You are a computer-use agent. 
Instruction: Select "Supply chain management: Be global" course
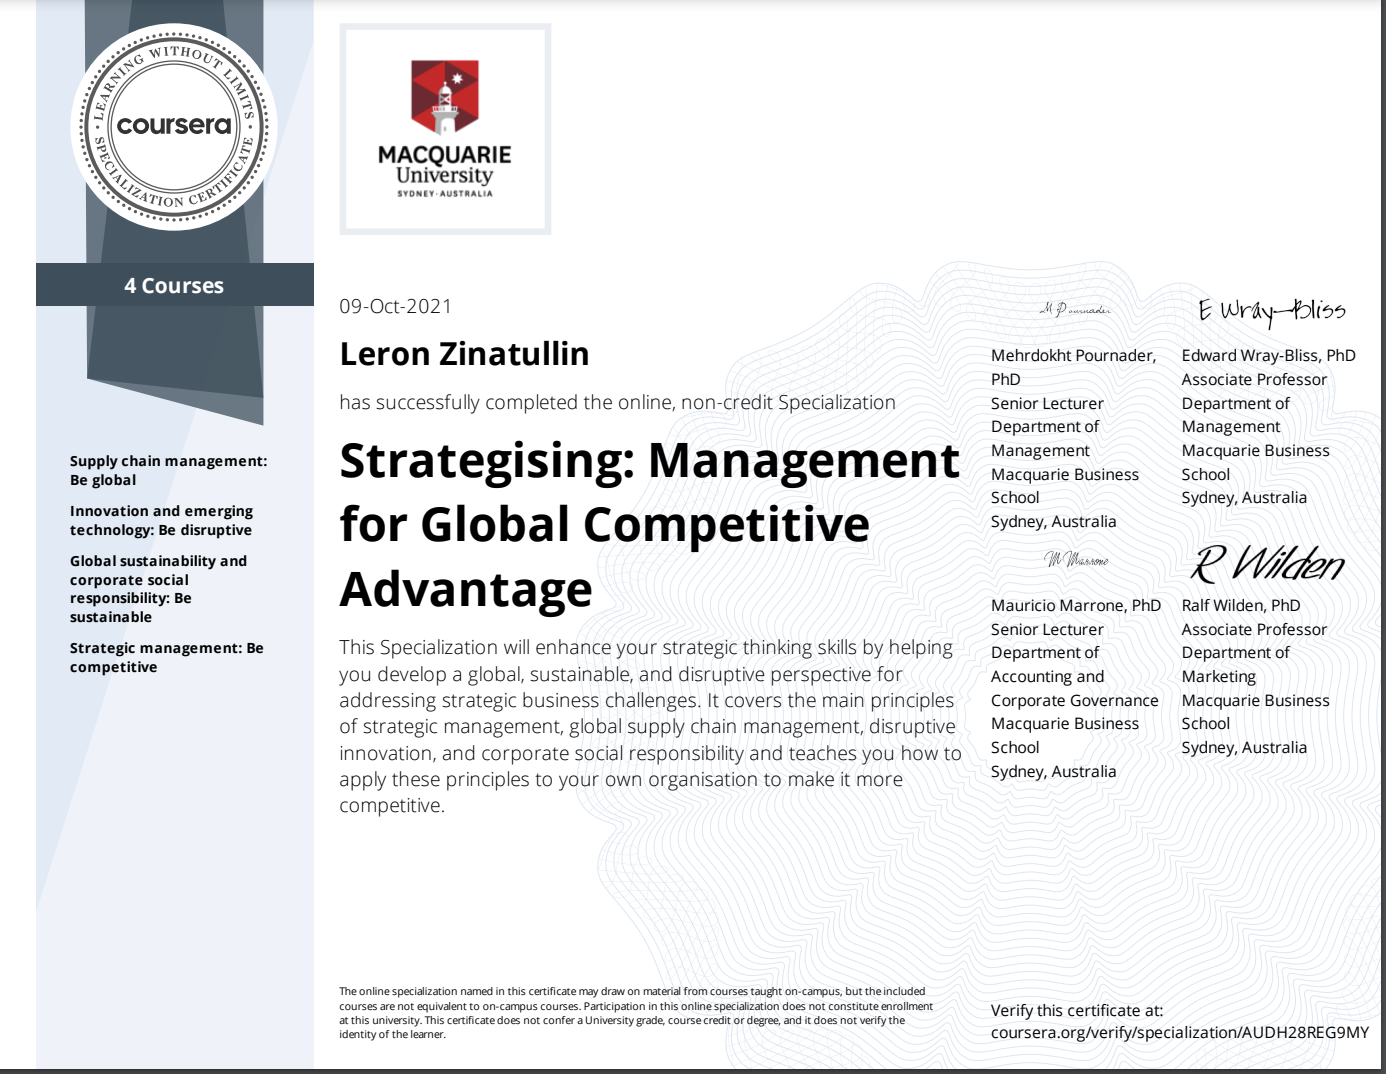(168, 470)
